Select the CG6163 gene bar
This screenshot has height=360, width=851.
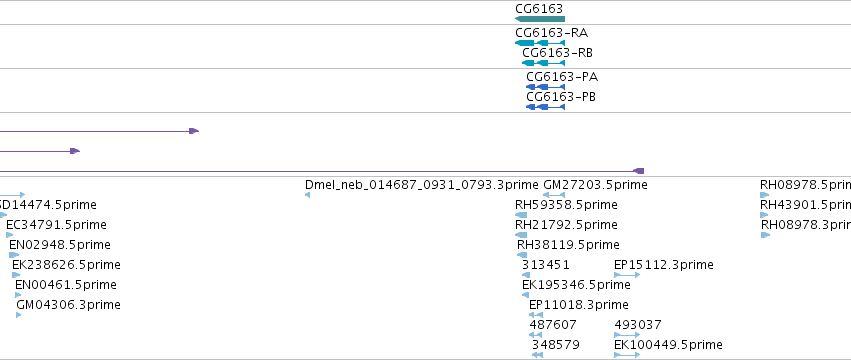click(x=540, y=19)
